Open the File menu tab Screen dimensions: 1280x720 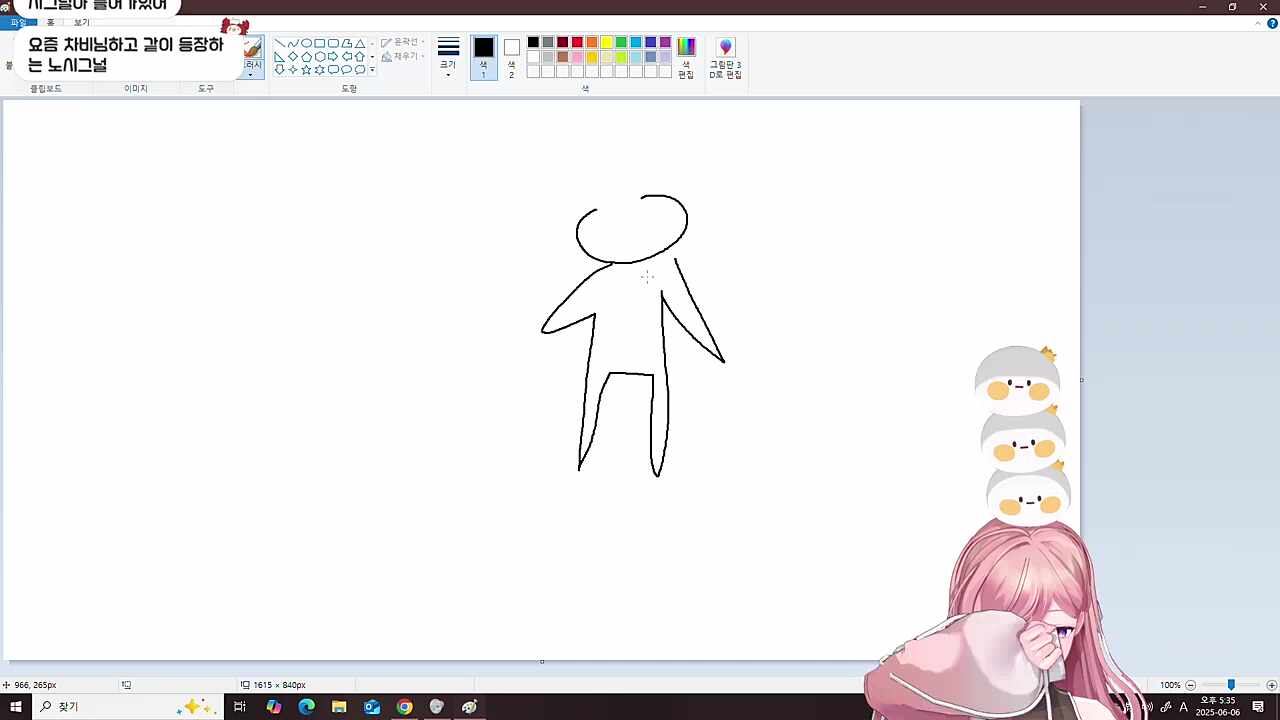coord(18,23)
